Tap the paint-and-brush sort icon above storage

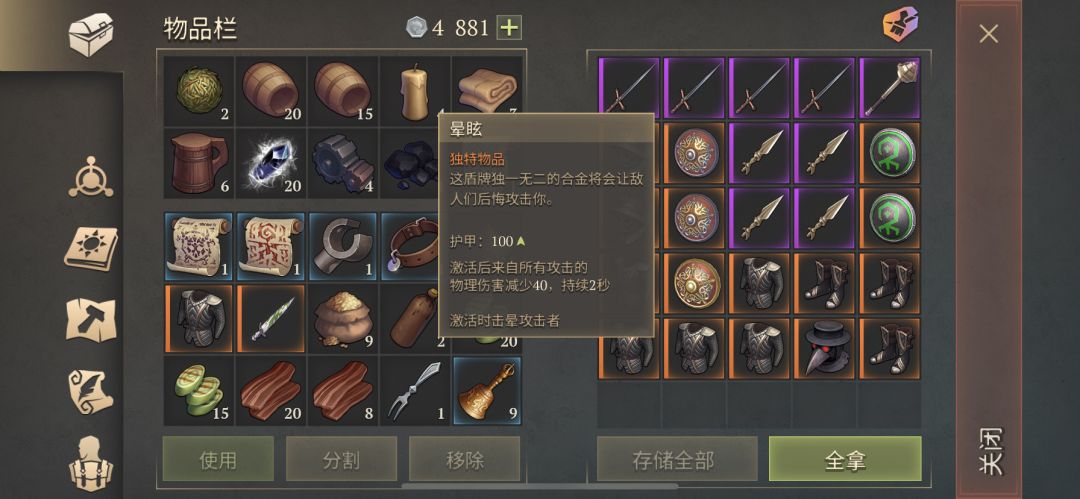pos(900,26)
